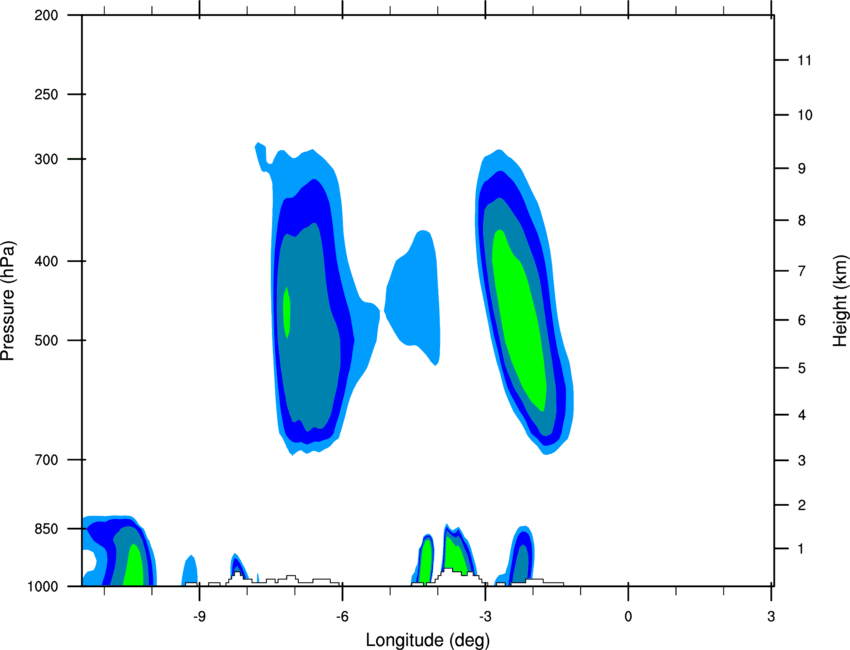Image resolution: width=850 pixels, height=650 pixels.
Task: Click the "Height (km)" axis title
Action: coord(840,300)
